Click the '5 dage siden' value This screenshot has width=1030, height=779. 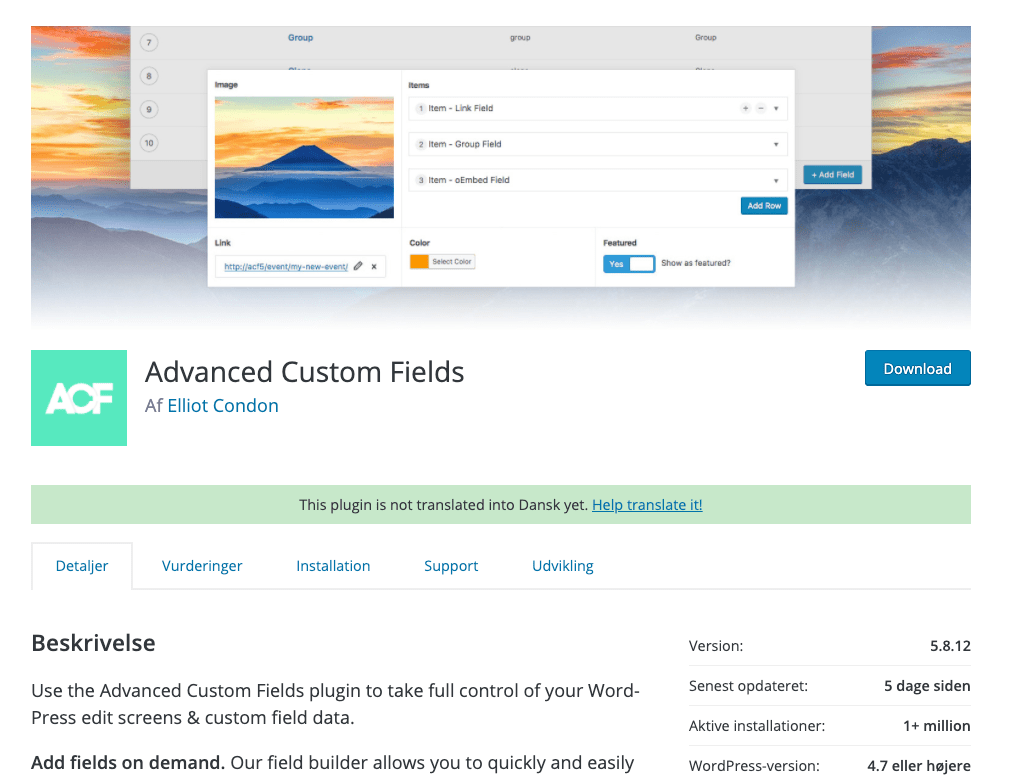pyautogui.click(x=927, y=686)
